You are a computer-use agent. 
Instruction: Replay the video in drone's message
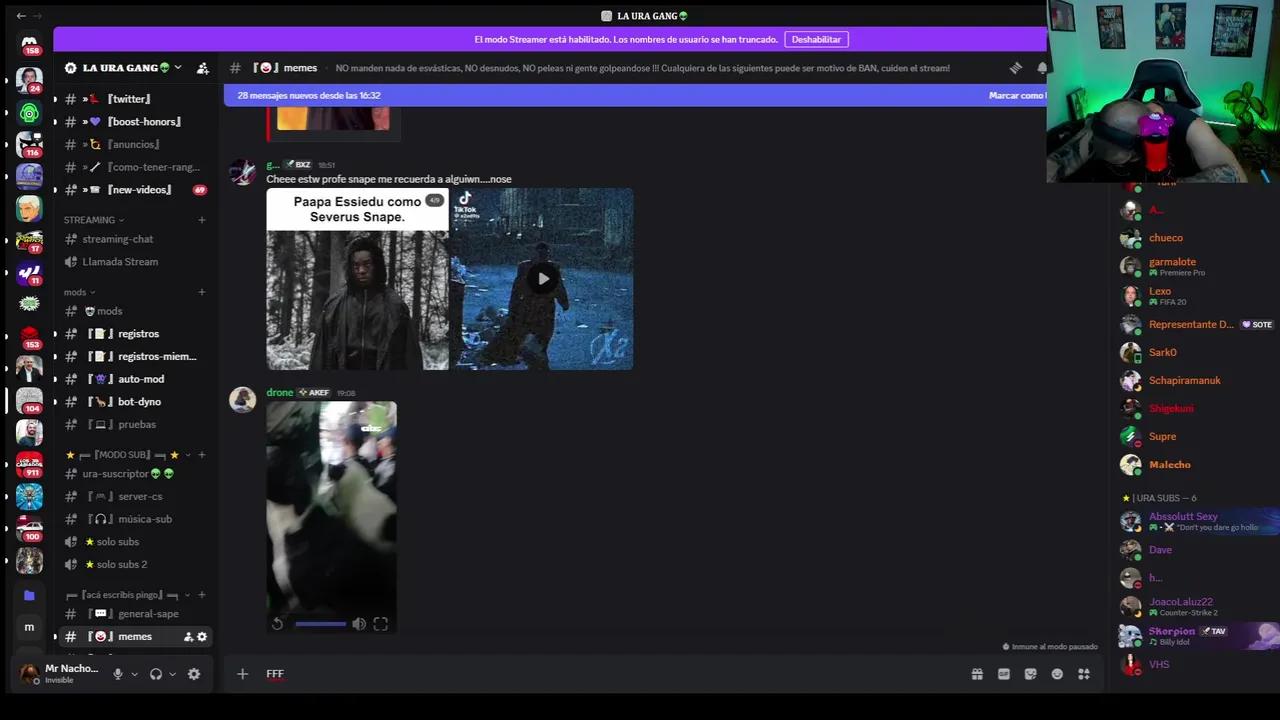point(278,624)
